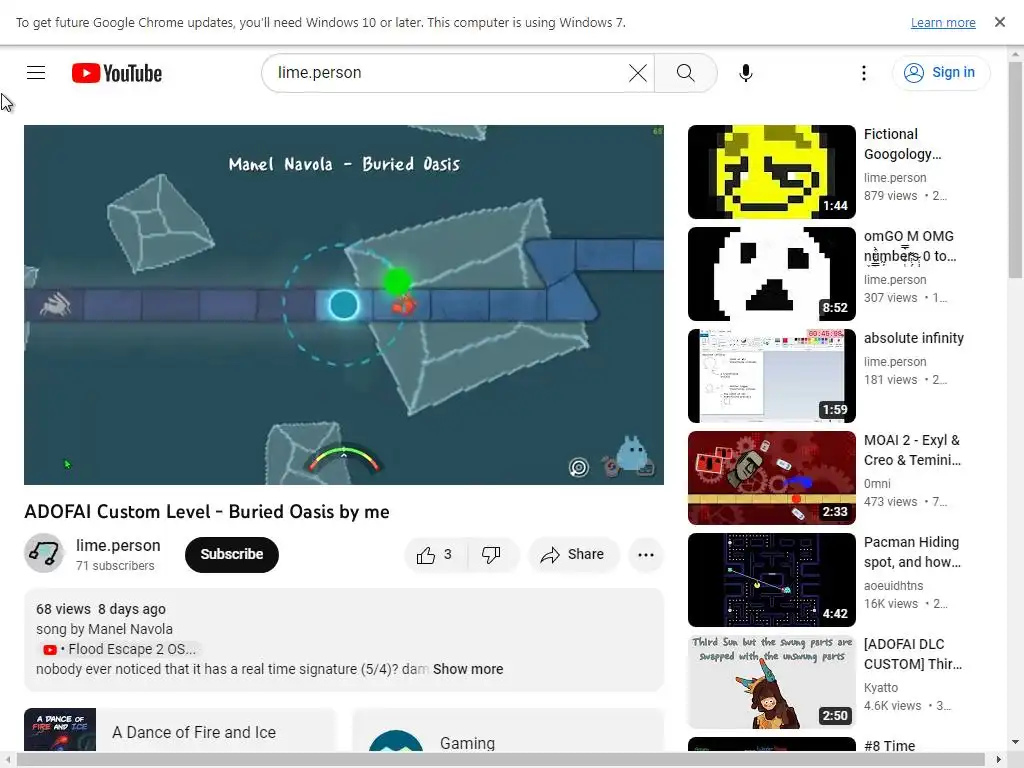This screenshot has height=768, width=1024.
Task: Click the title 'Pacman Hiding spot, and how...'
Action: 912,552
